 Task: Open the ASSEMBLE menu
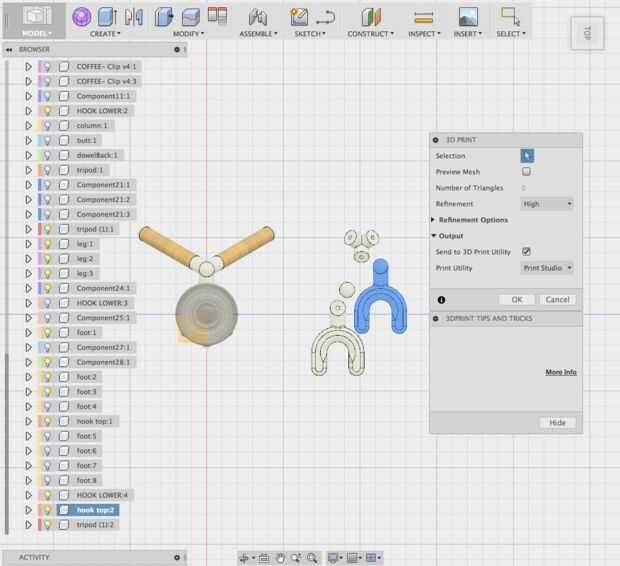[258, 34]
